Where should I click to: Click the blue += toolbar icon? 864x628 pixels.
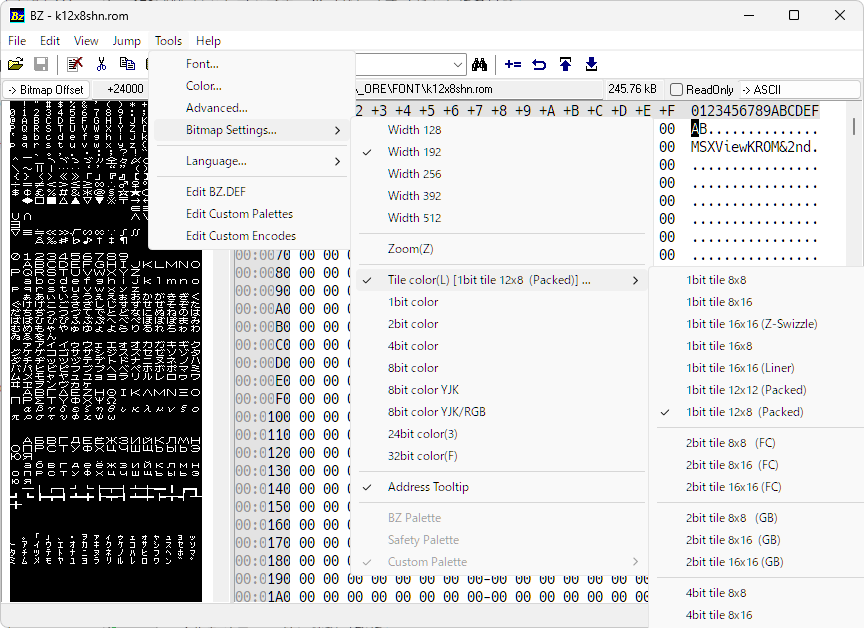pyautogui.click(x=513, y=64)
